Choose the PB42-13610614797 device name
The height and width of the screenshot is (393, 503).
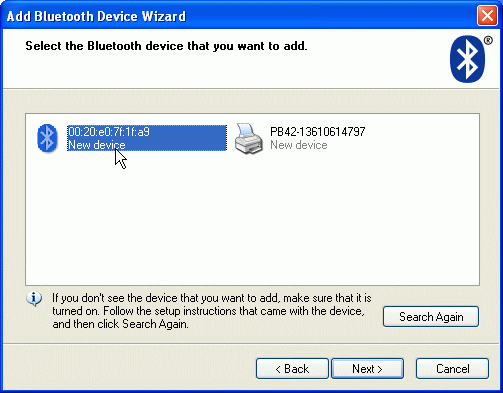(317, 132)
